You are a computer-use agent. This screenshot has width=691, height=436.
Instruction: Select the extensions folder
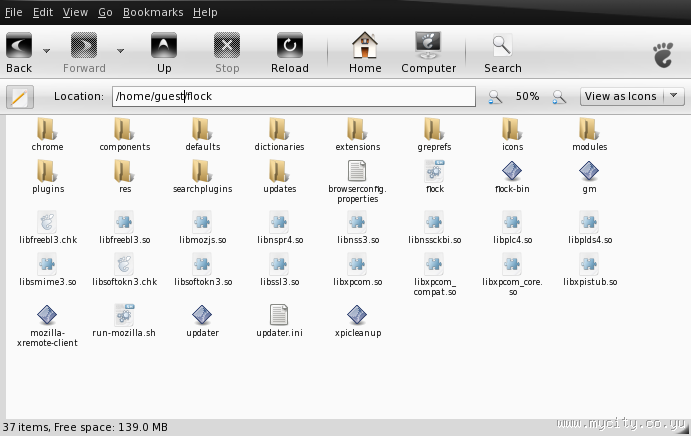tap(357, 134)
